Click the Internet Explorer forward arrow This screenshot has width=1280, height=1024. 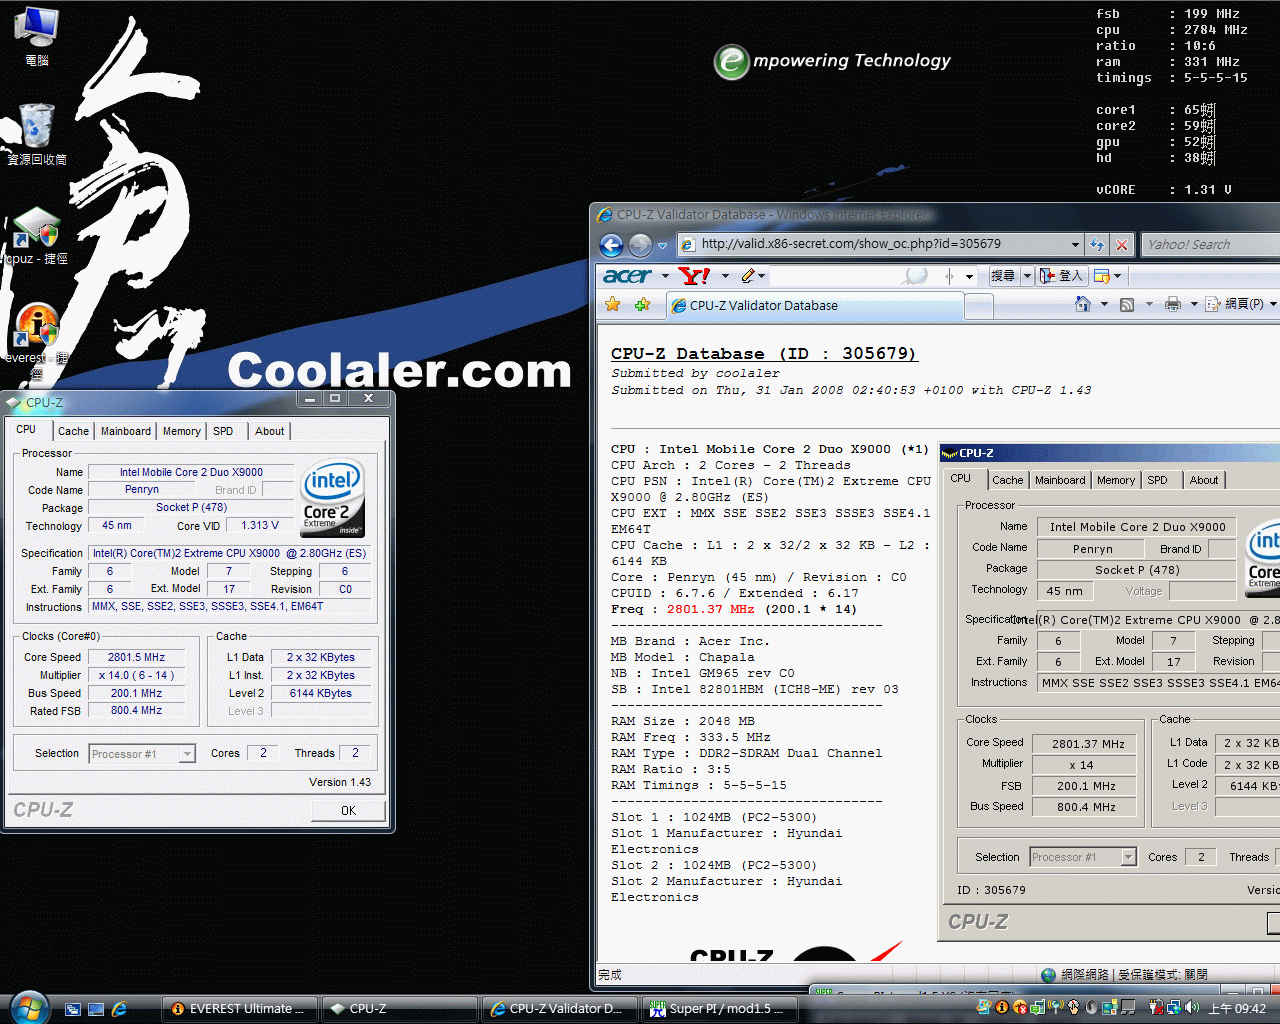click(x=641, y=244)
